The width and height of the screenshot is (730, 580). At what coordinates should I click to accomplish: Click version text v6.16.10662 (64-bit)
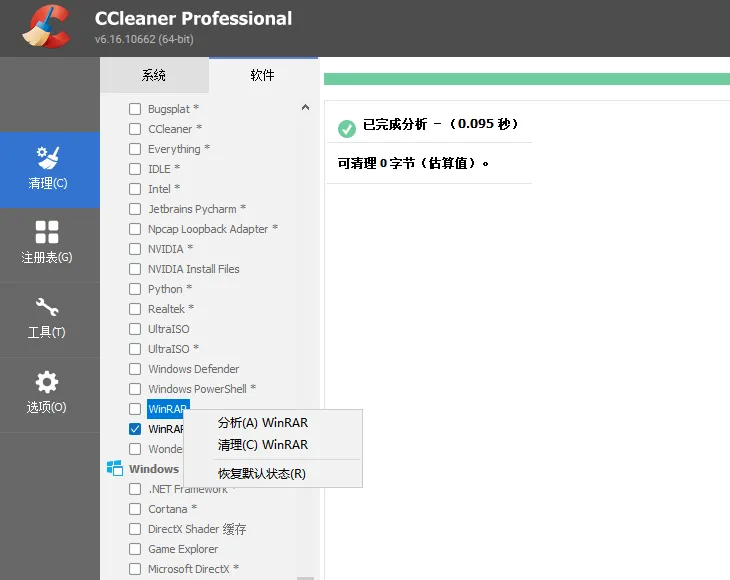point(144,39)
